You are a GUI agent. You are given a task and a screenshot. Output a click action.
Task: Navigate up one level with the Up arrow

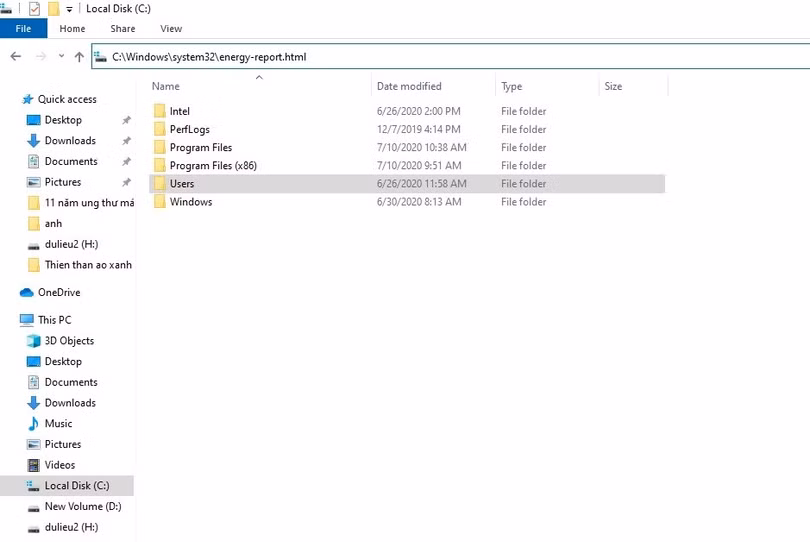(x=79, y=57)
